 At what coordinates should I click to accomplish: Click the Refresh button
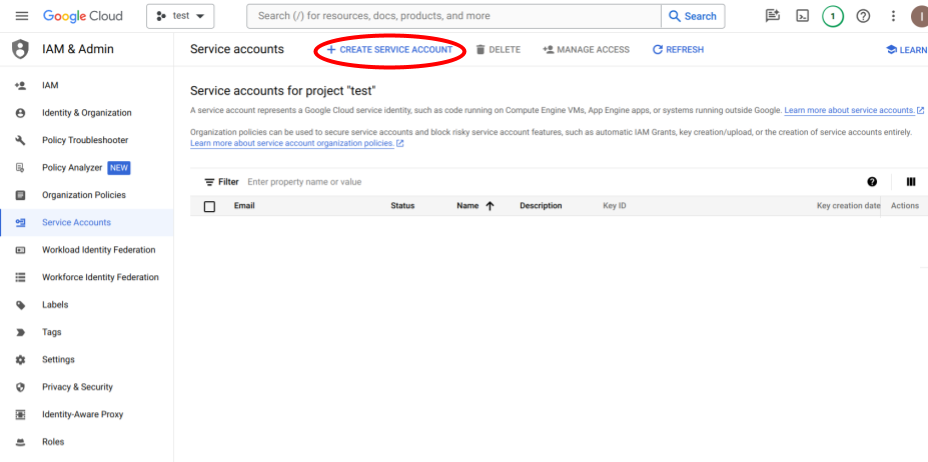pos(677,50)
